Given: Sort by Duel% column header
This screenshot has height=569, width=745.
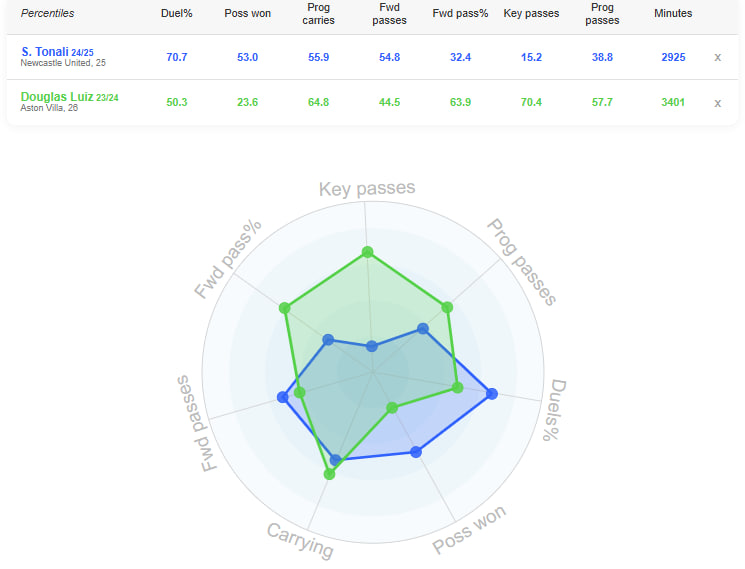Looking at the screenshot, I should (x=177, y=13).
